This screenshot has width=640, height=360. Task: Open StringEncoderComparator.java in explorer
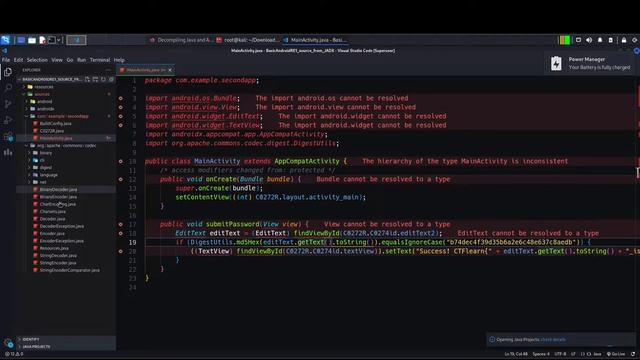tap(69, 271)
